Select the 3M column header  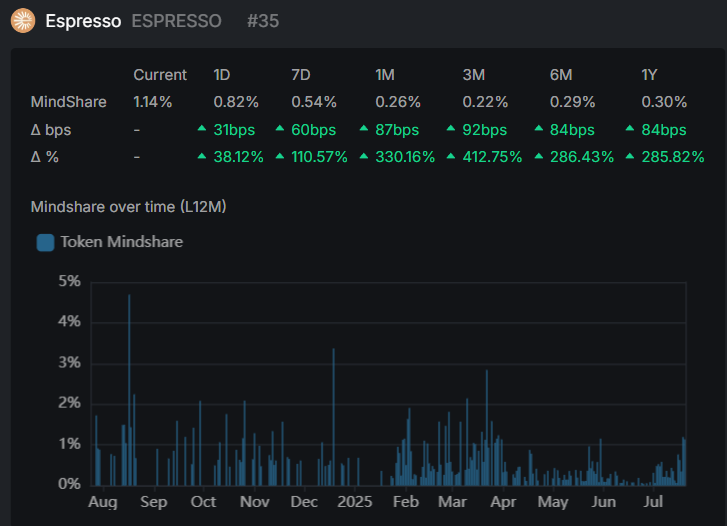(x=473, y=75)
